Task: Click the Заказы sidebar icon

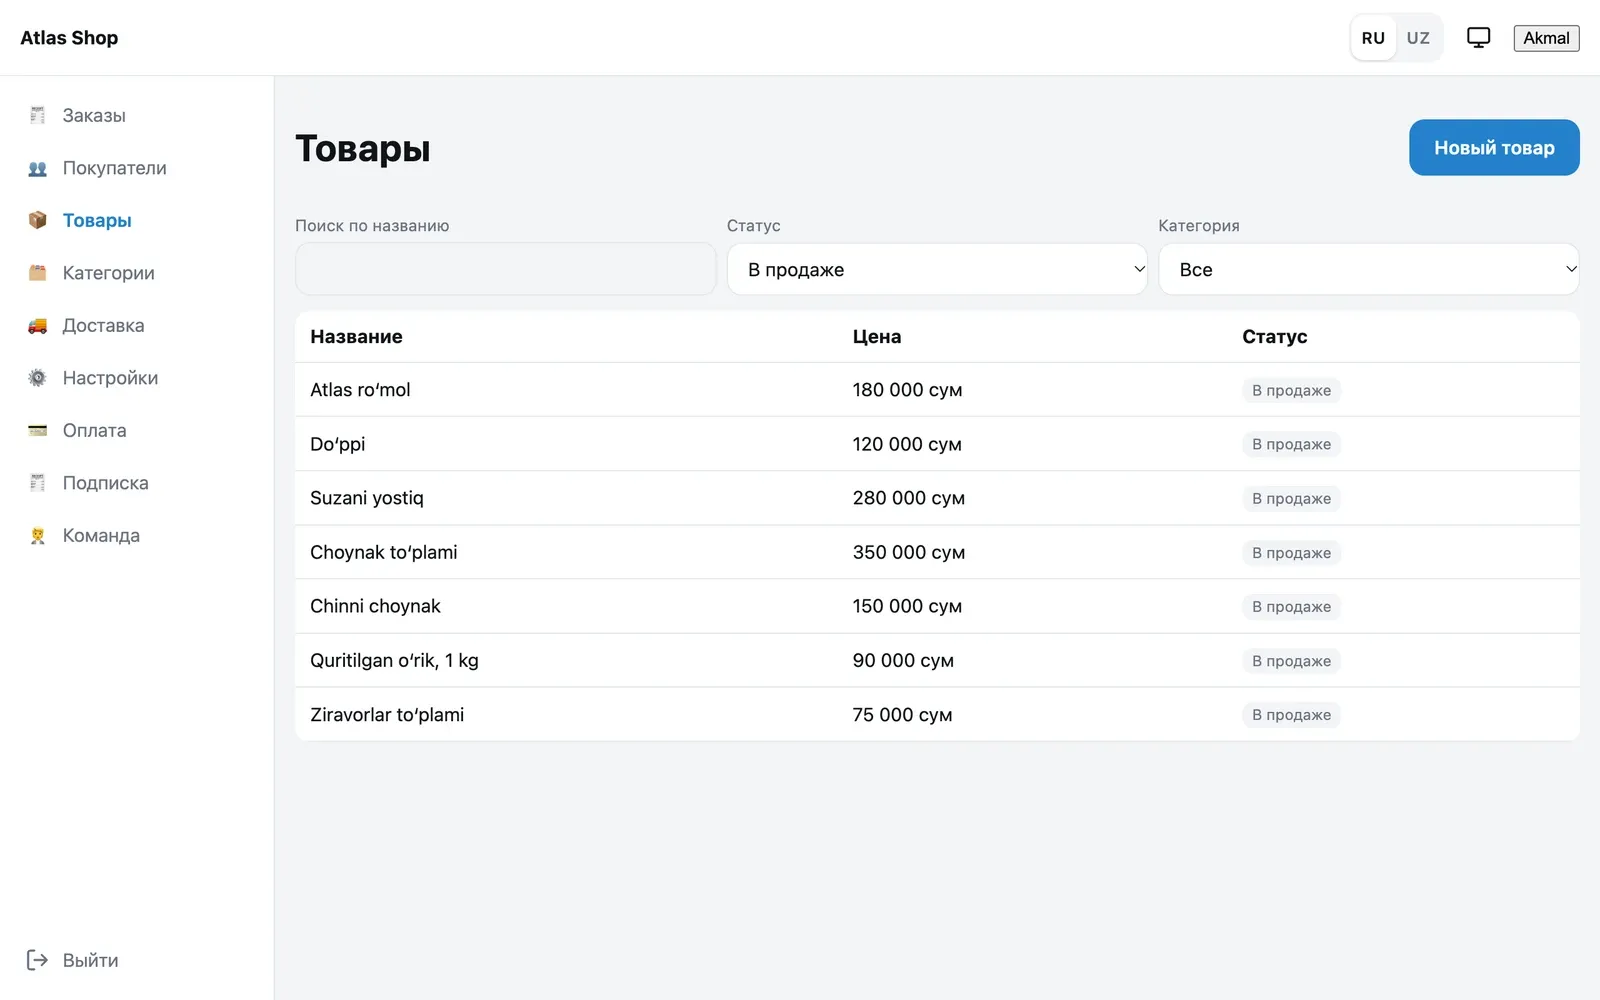Action: pos(37,115)
